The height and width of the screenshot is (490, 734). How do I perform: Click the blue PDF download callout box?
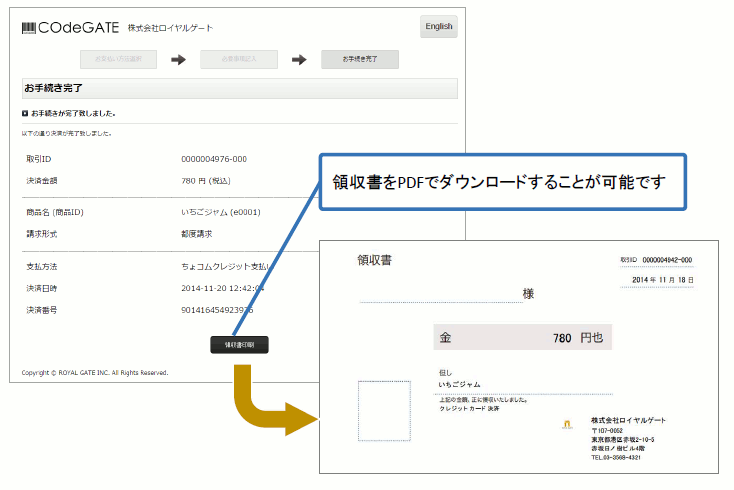(503, 182)
